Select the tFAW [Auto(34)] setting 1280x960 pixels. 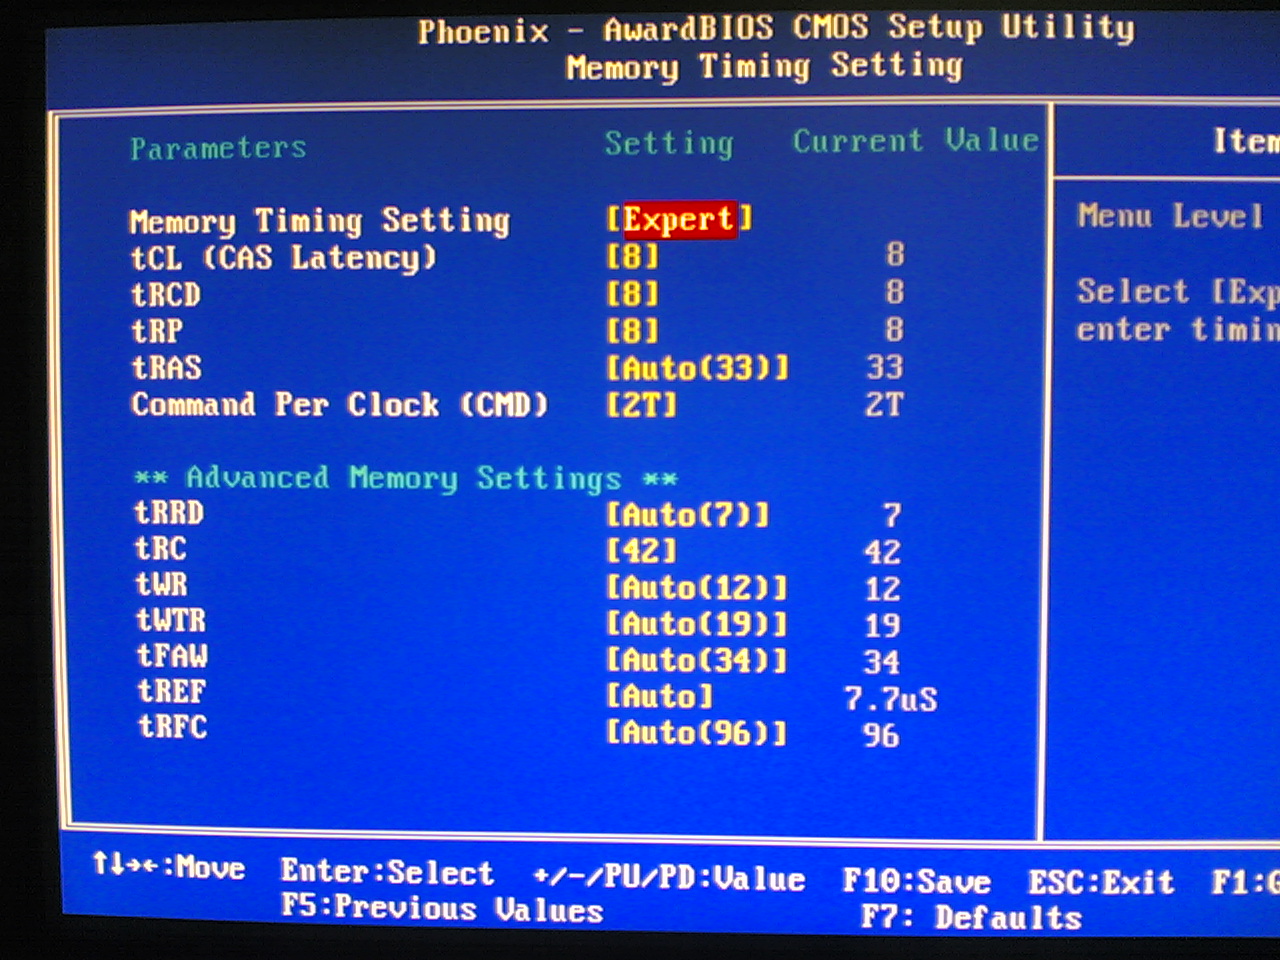pyautogui.click(x=697, y=660)
